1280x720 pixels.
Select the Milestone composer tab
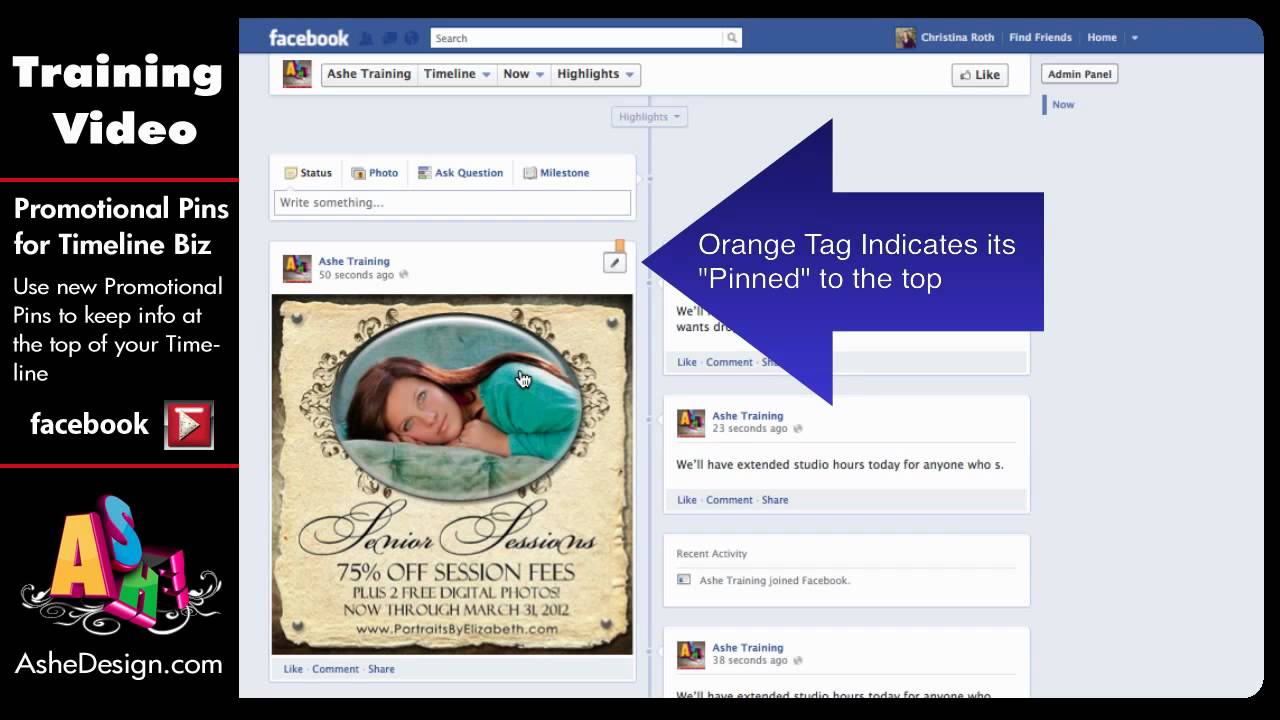(x=556, y=173)
